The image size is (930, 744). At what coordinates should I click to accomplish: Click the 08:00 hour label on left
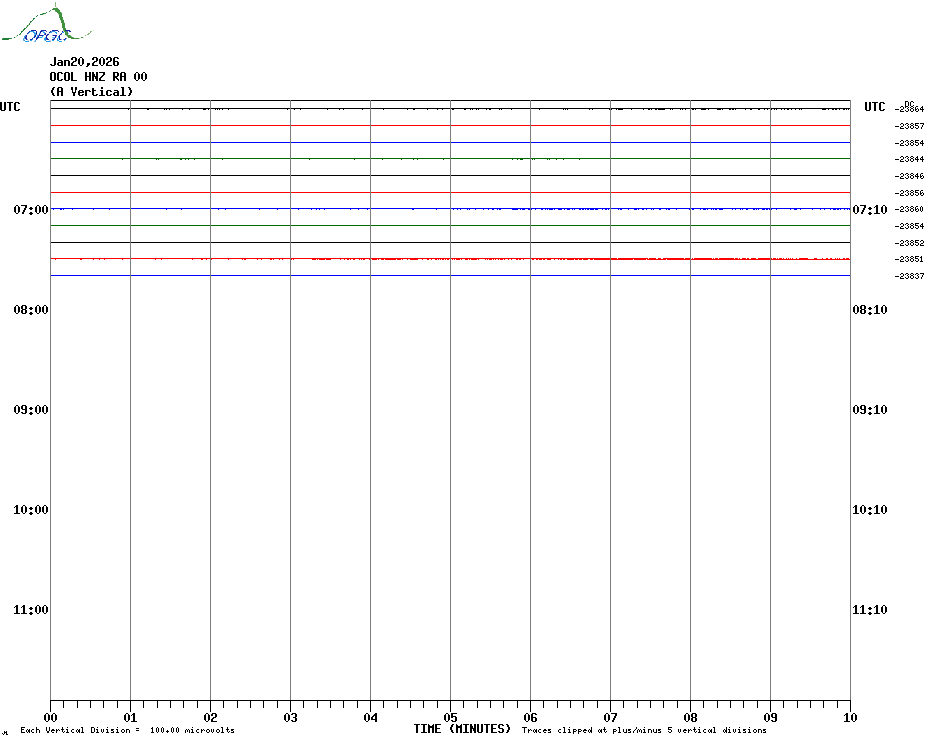[31, 309]
